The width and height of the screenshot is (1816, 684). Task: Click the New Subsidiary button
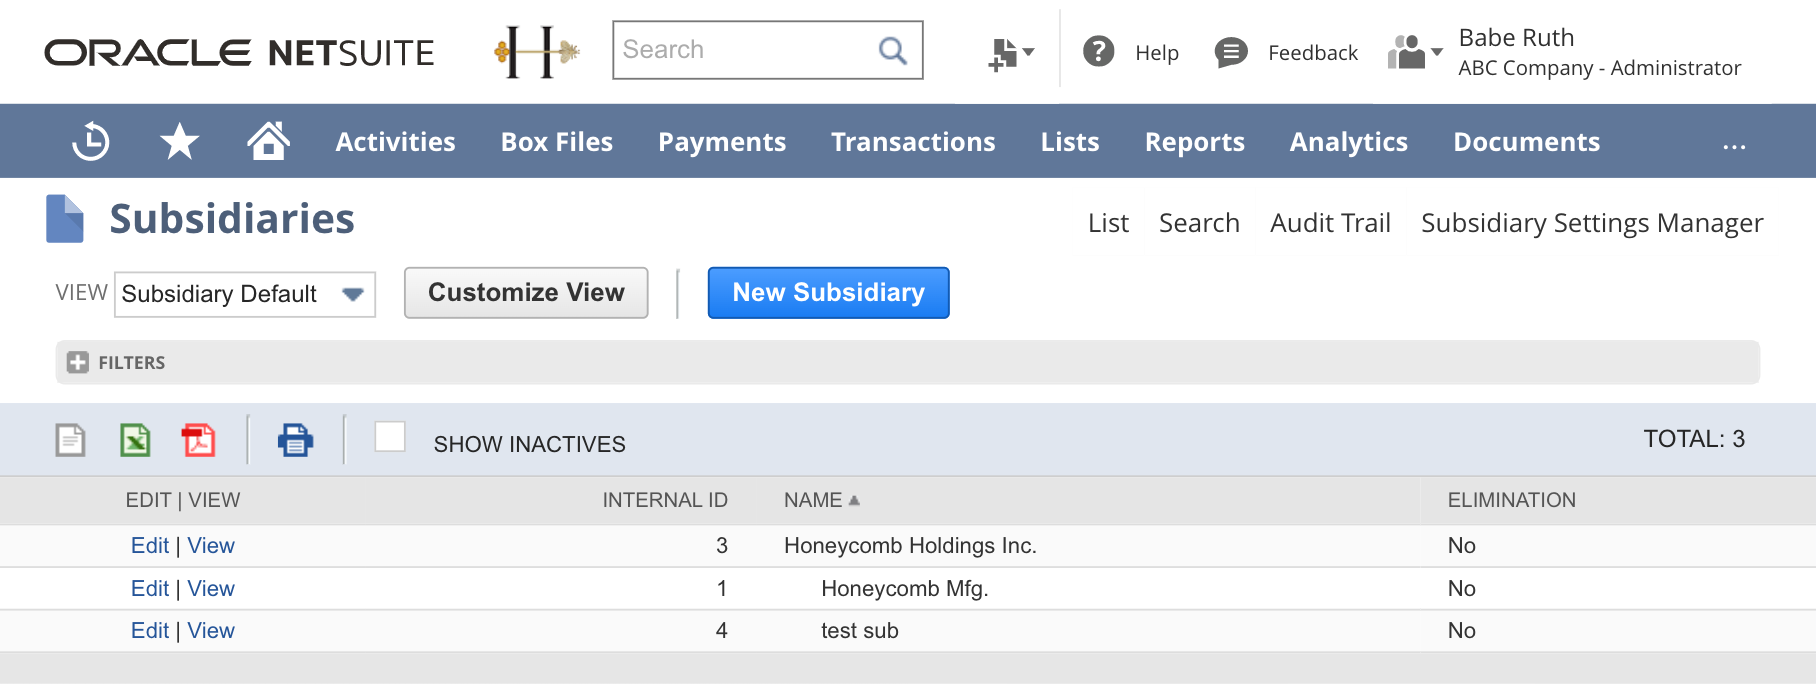[828, 292]
